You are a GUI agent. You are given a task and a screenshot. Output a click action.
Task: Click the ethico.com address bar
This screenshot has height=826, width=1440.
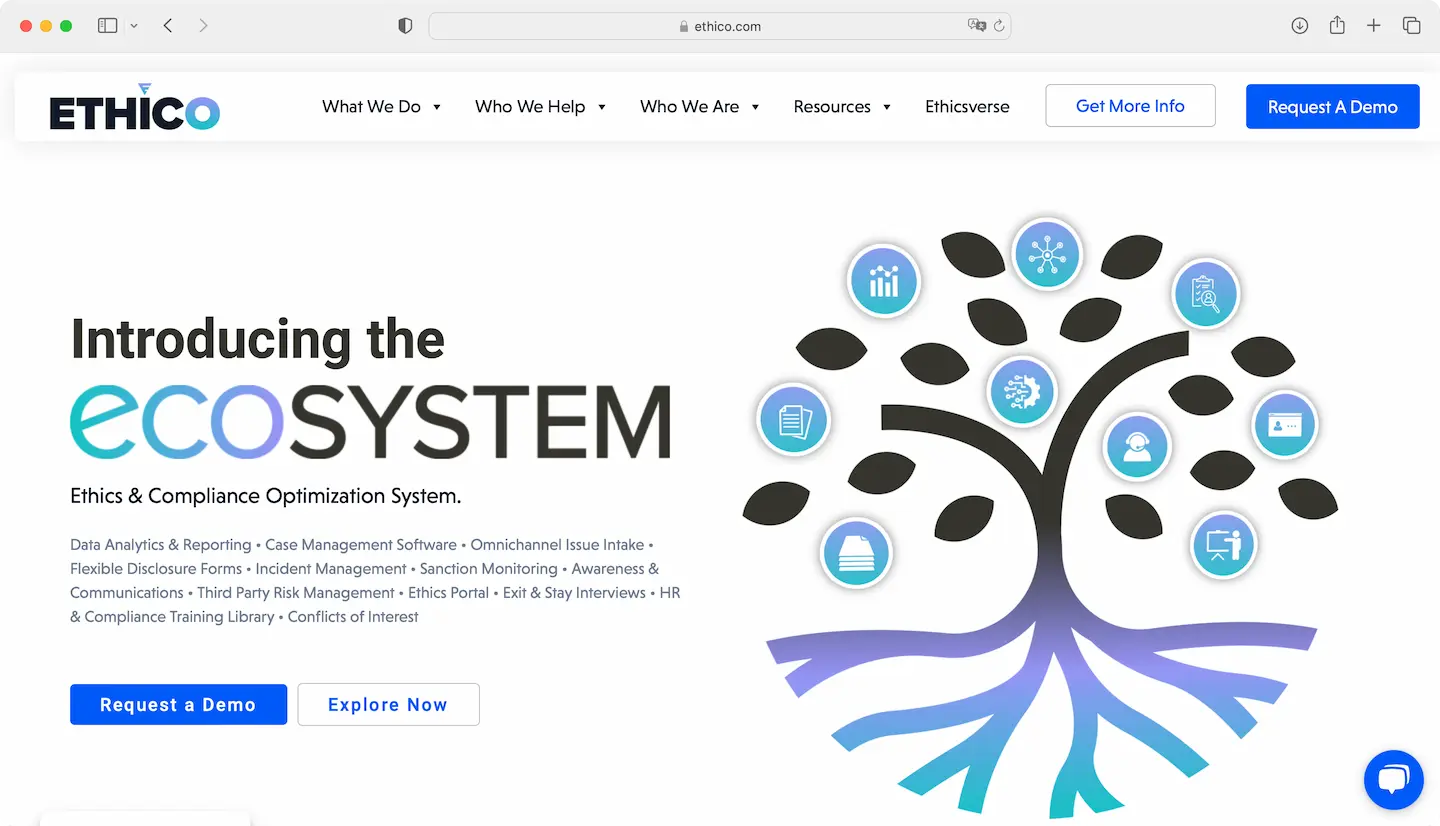click(719, 26)
